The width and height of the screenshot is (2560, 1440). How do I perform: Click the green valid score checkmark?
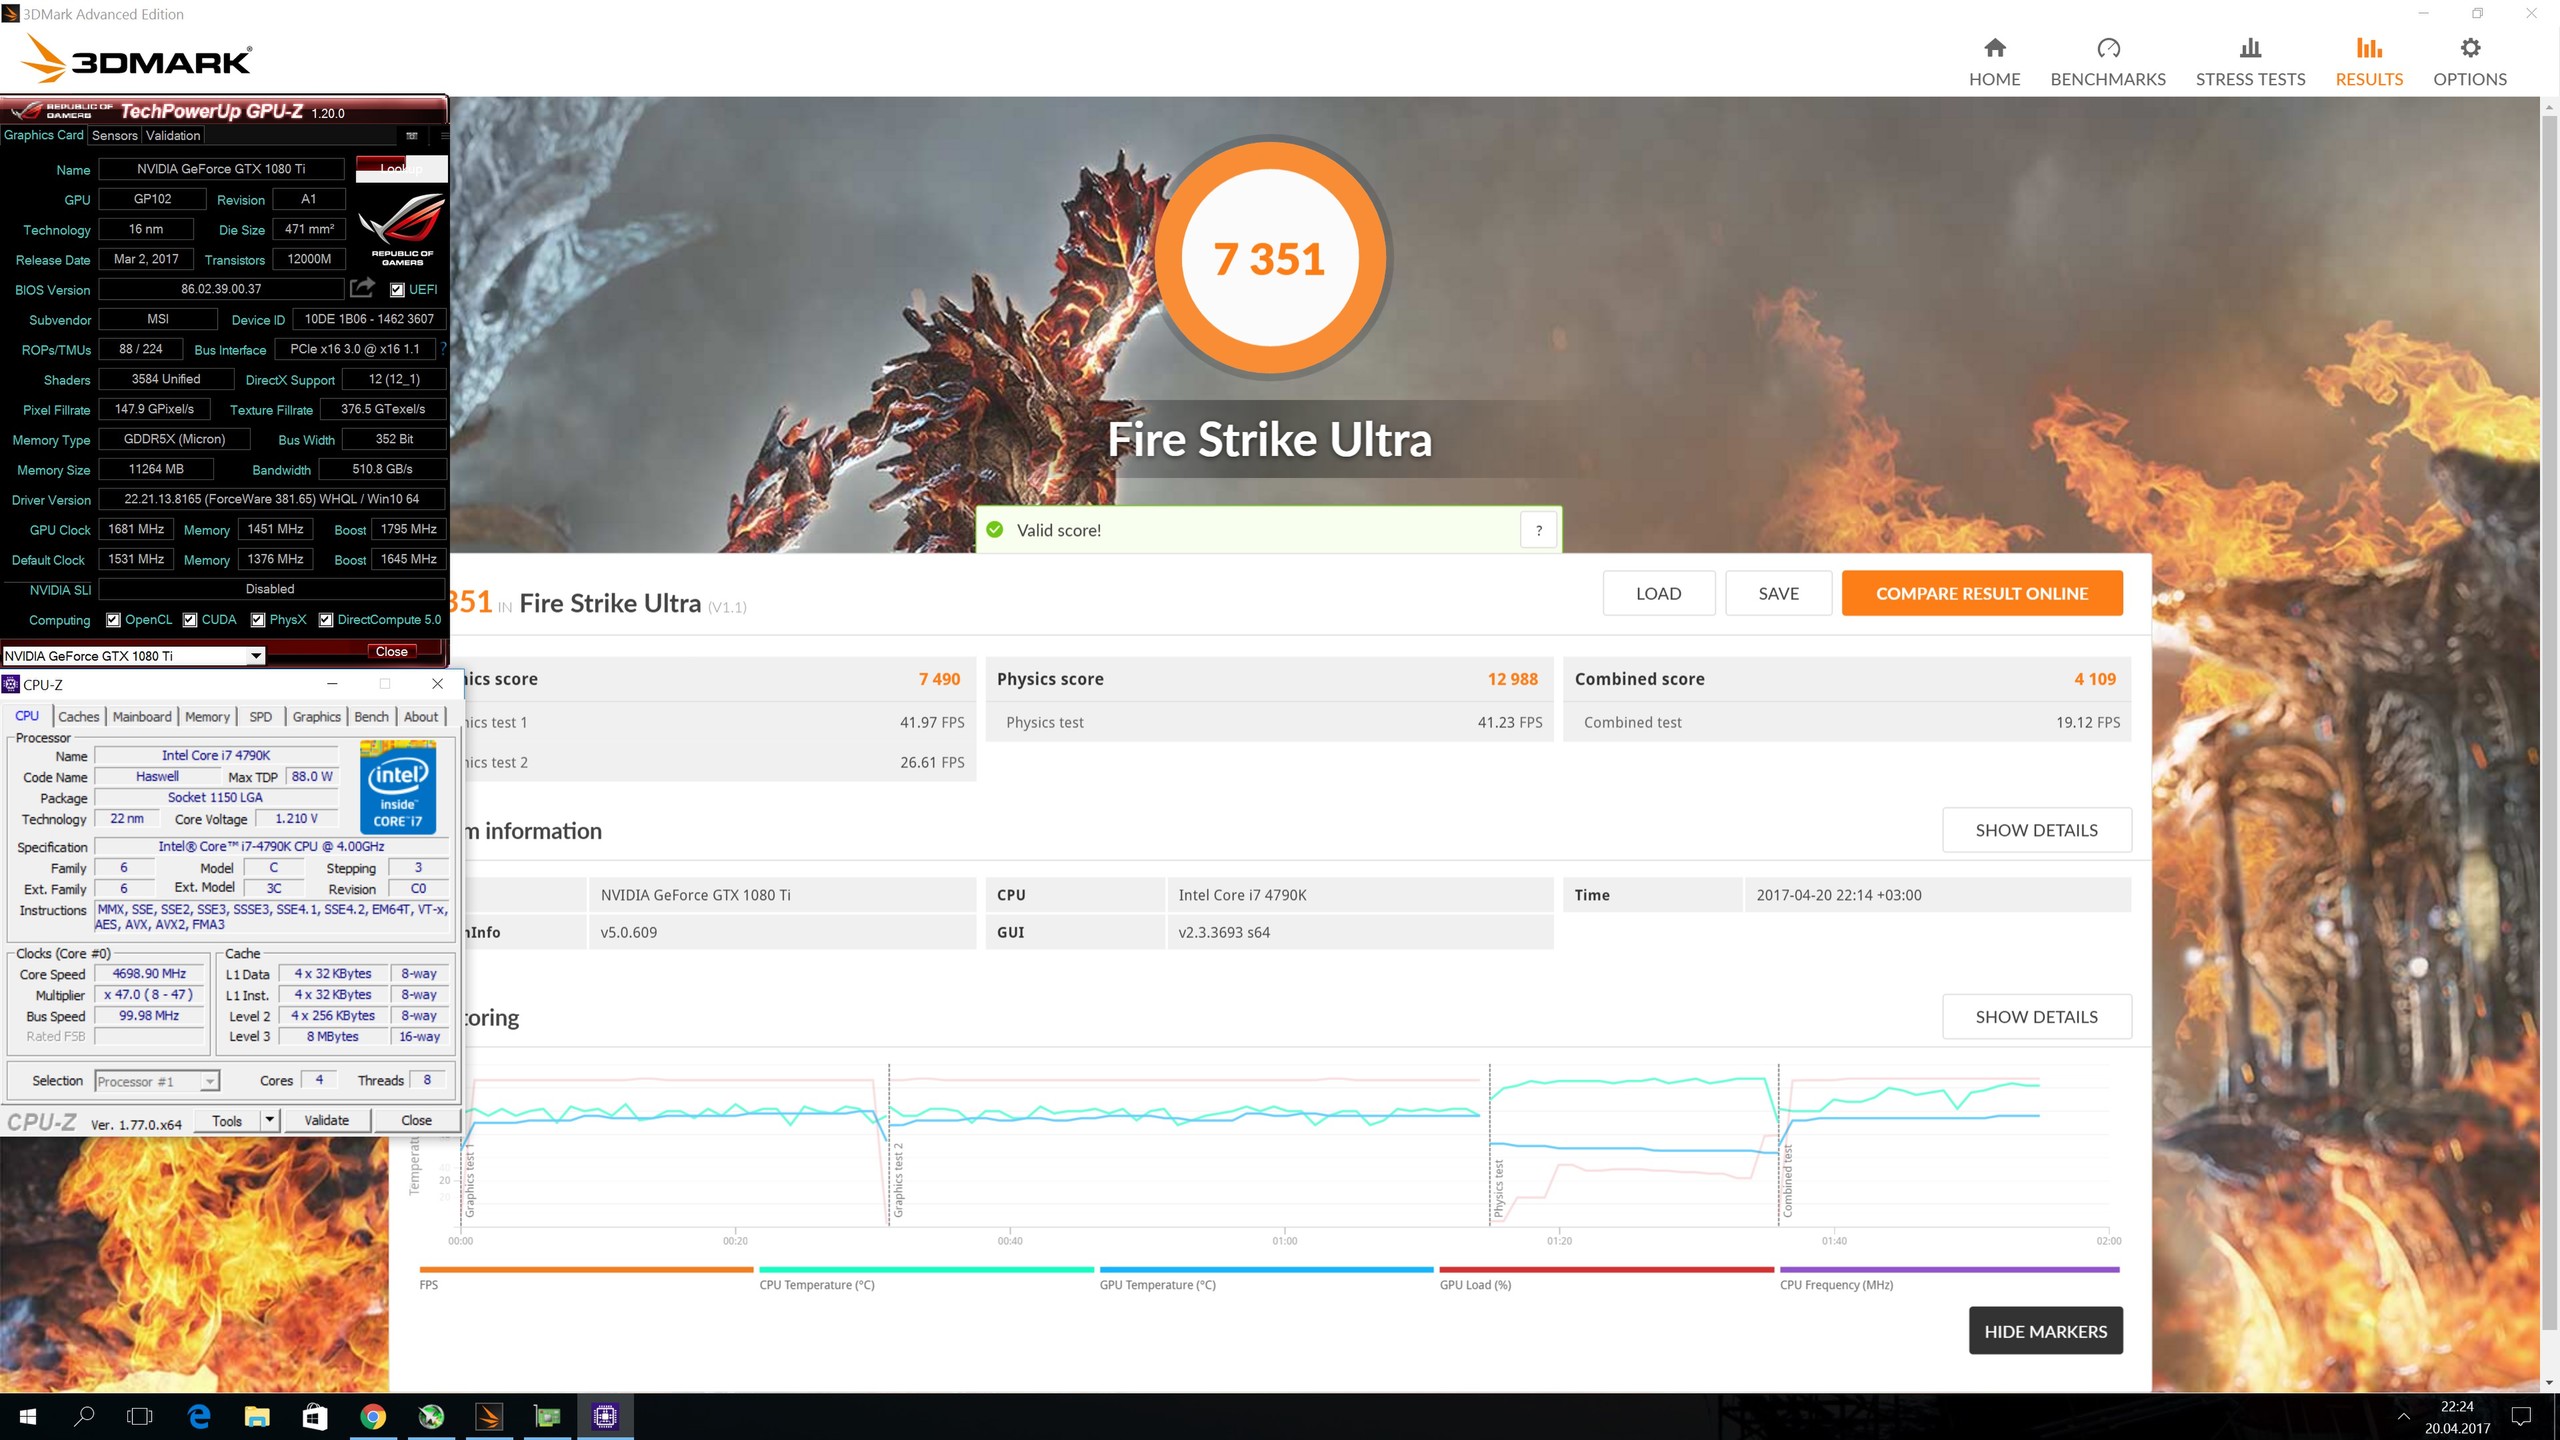pos(995,530)
